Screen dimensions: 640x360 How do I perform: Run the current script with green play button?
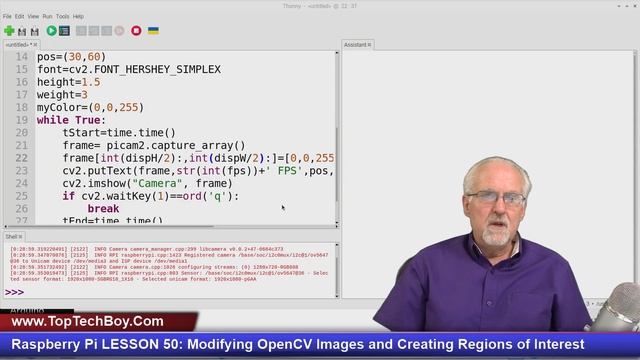51,31
